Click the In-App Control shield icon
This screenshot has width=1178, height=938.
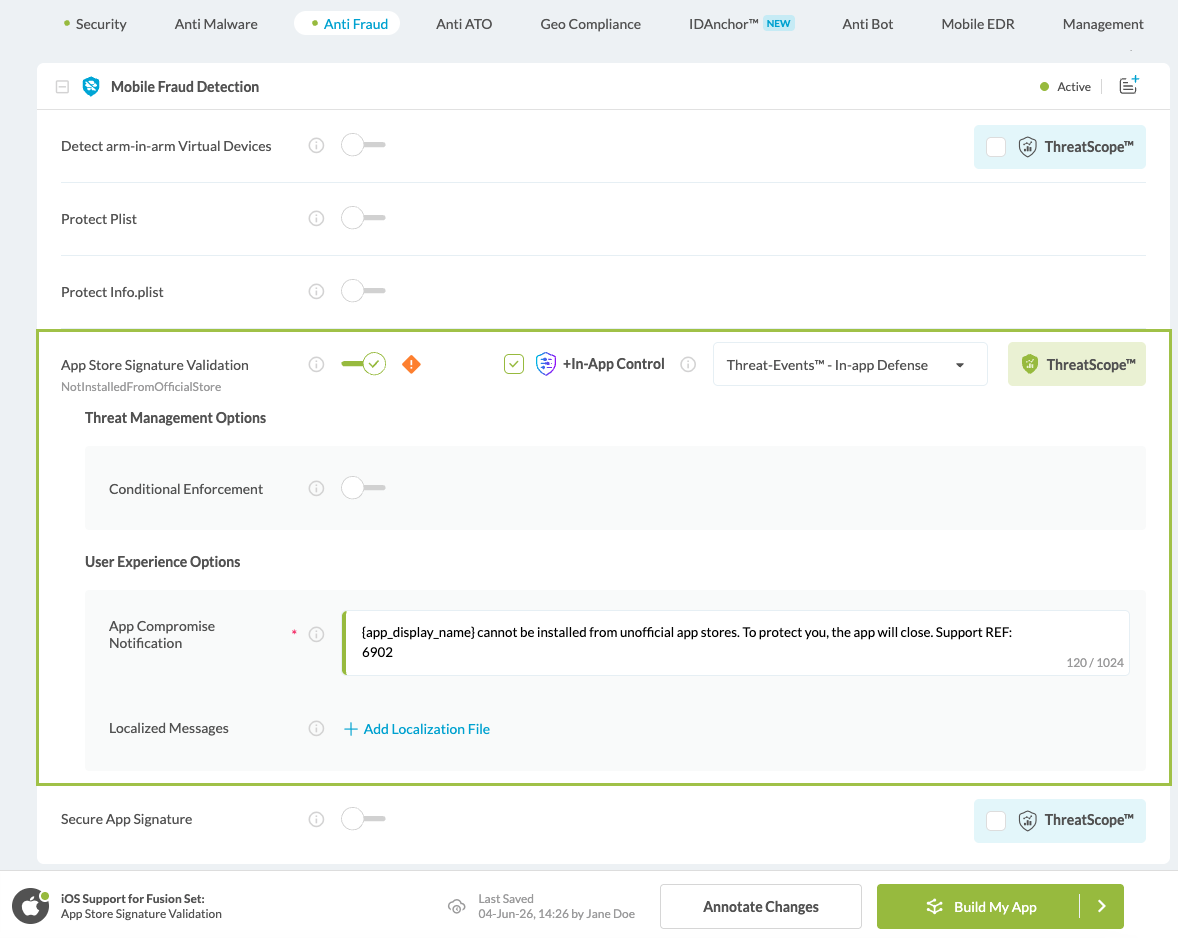point(545,364)
